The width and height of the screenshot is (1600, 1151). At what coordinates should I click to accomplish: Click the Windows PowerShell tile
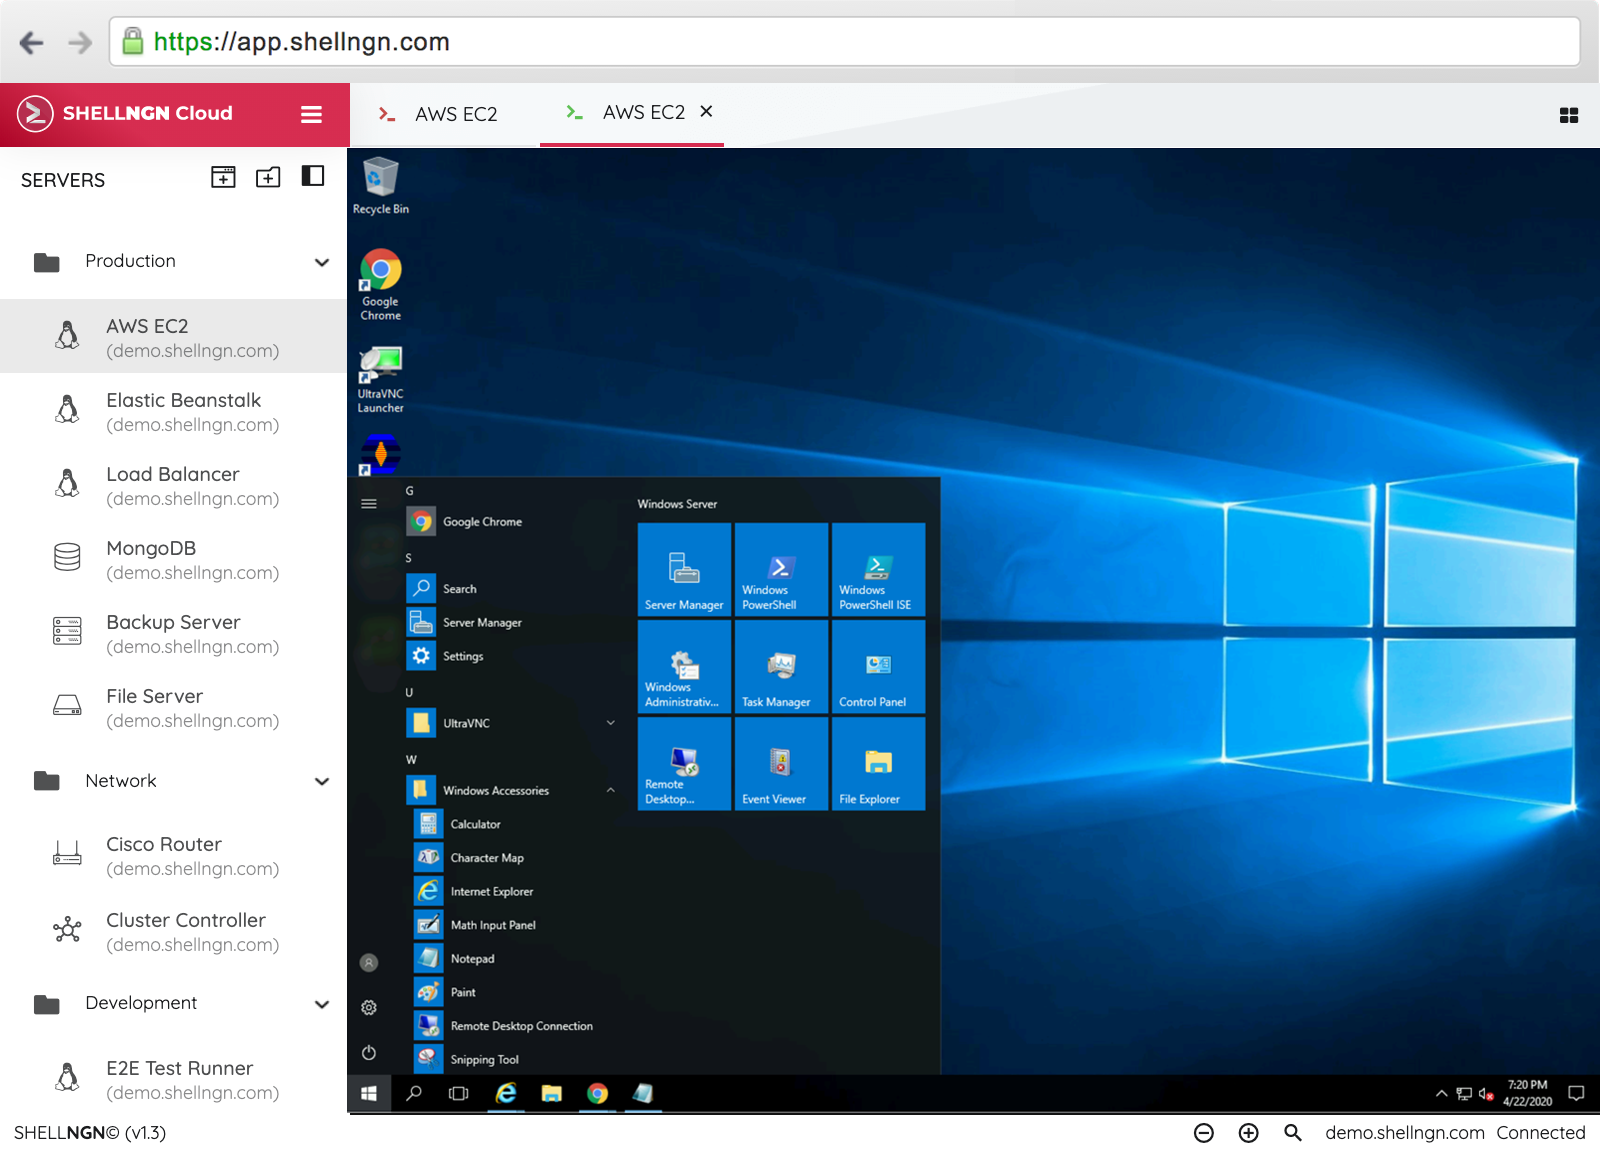pyautogui.click(x=781, y=569)
